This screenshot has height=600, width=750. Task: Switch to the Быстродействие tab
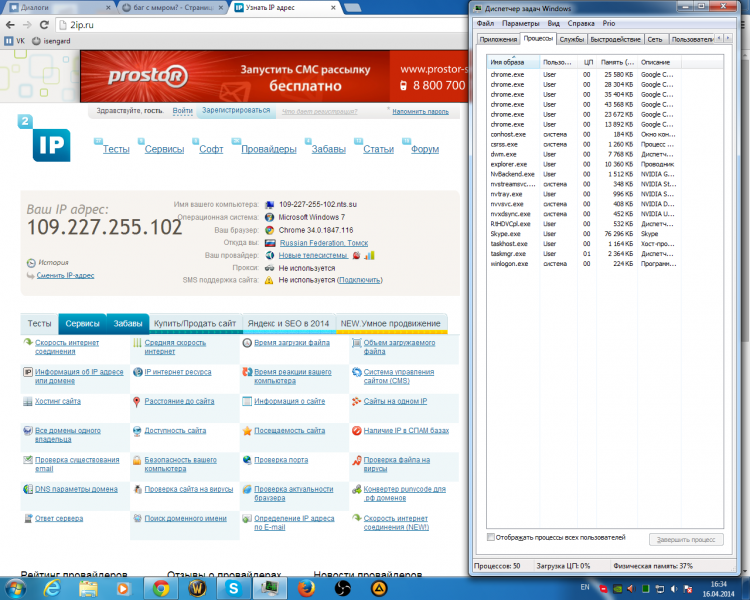pos(615,40)
